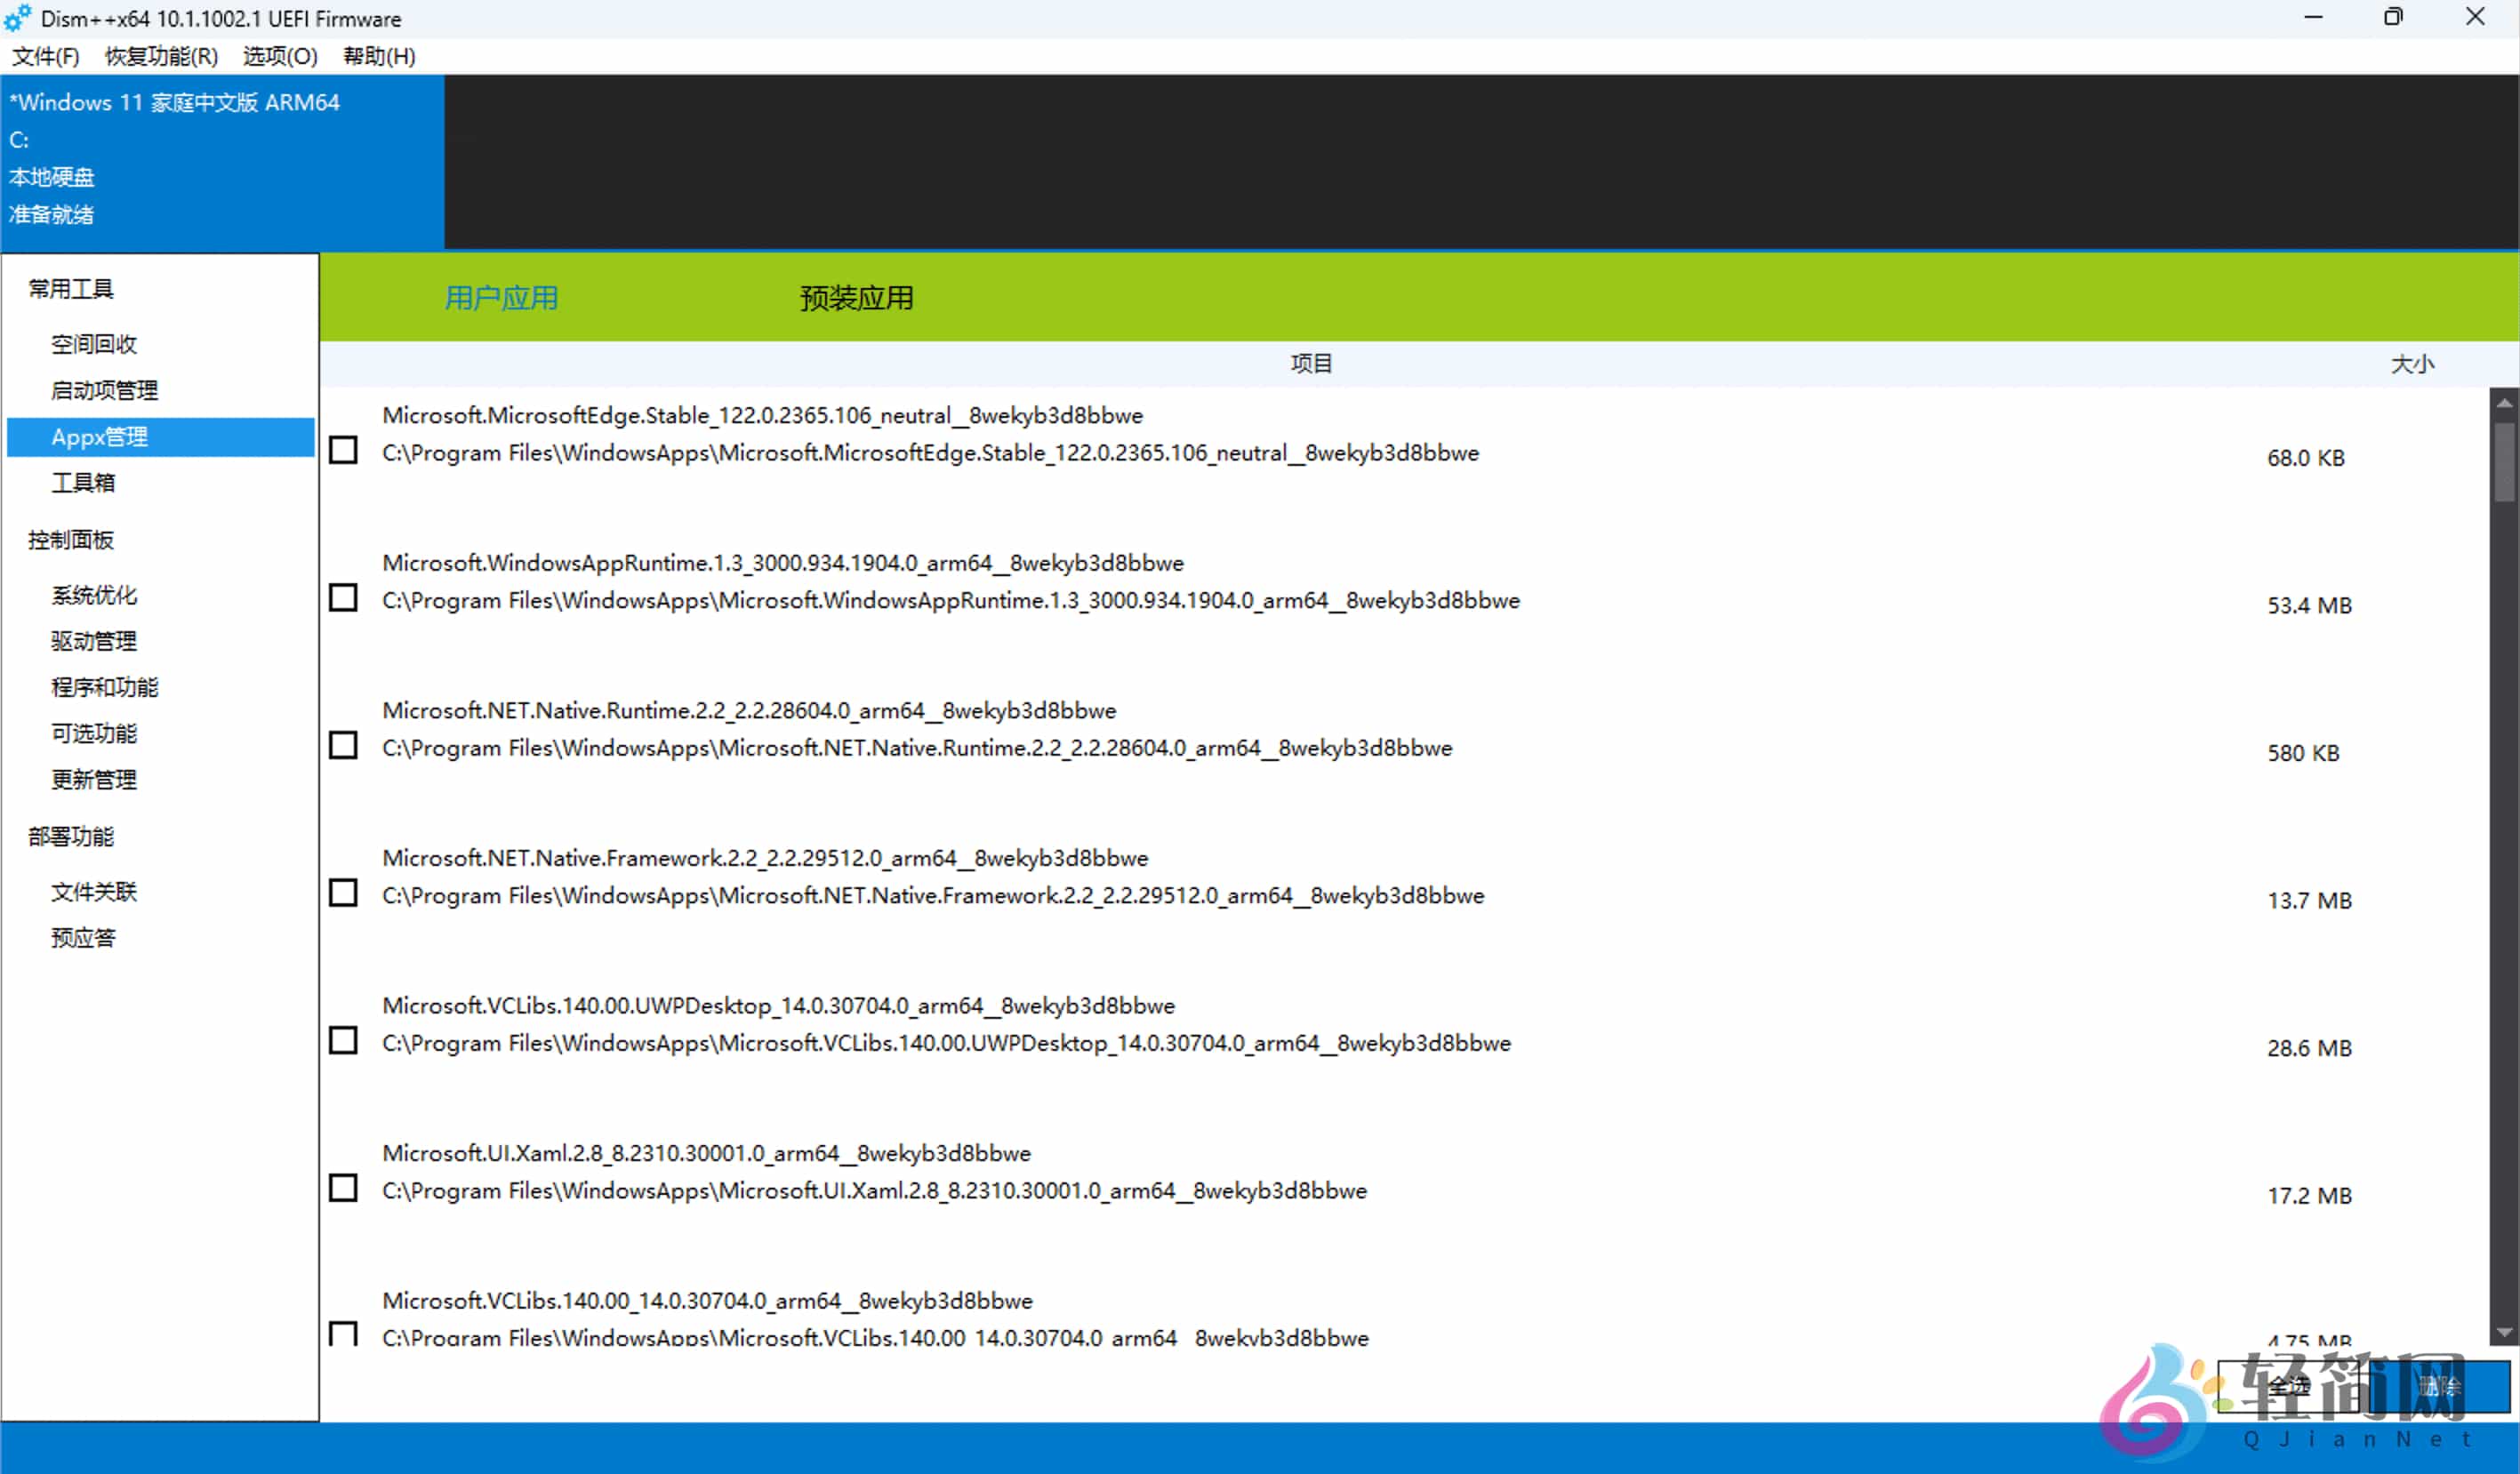Viewport: 2520px width, 1474px height.
Task: Open 驱动管理 in the sidebar
Action: (x=94, y=641)
